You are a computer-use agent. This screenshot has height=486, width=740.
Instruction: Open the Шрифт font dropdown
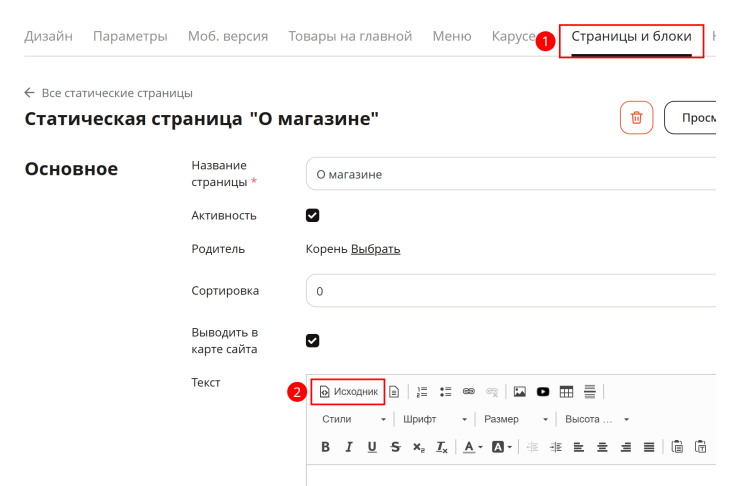[434, 419]
